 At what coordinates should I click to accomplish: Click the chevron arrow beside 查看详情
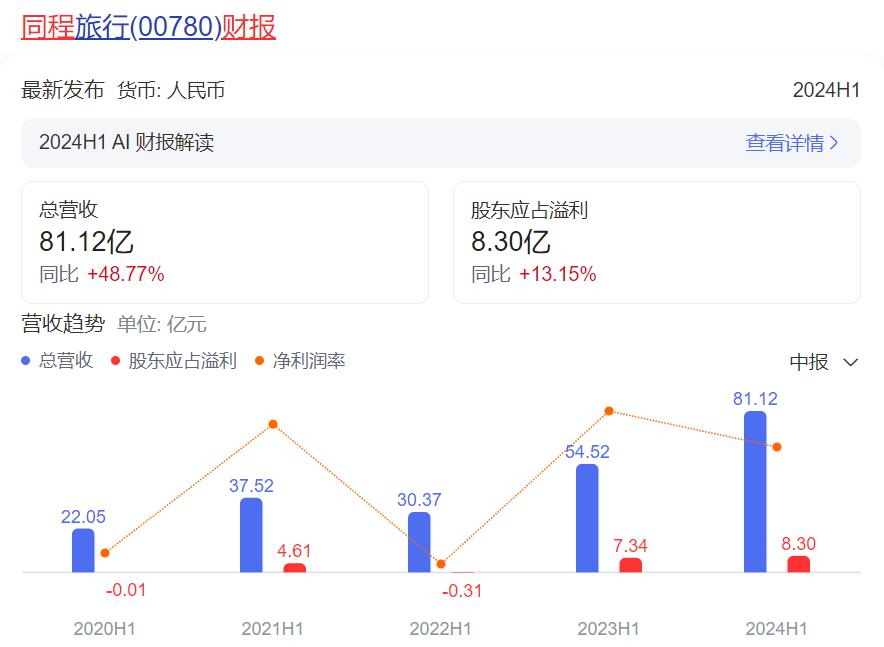[834, 143]
